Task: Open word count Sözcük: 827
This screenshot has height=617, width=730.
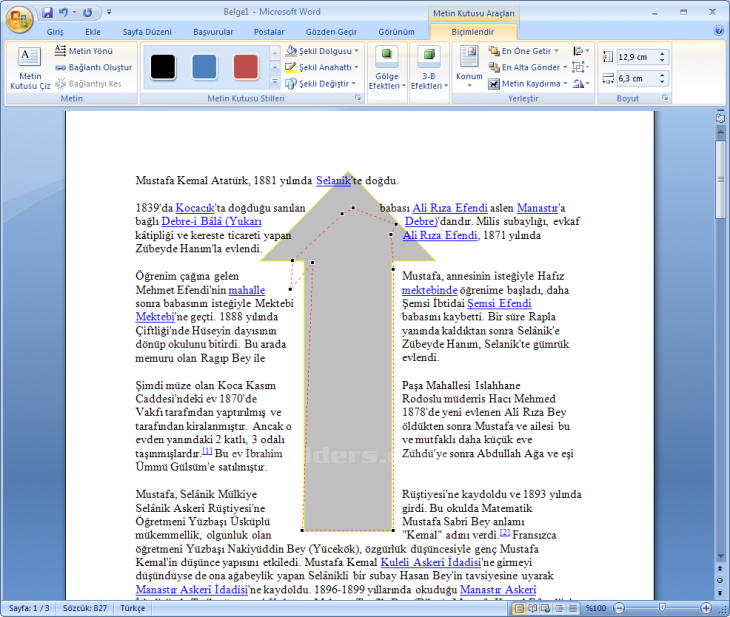Action: pyautogui.click(x=85, y=608)
